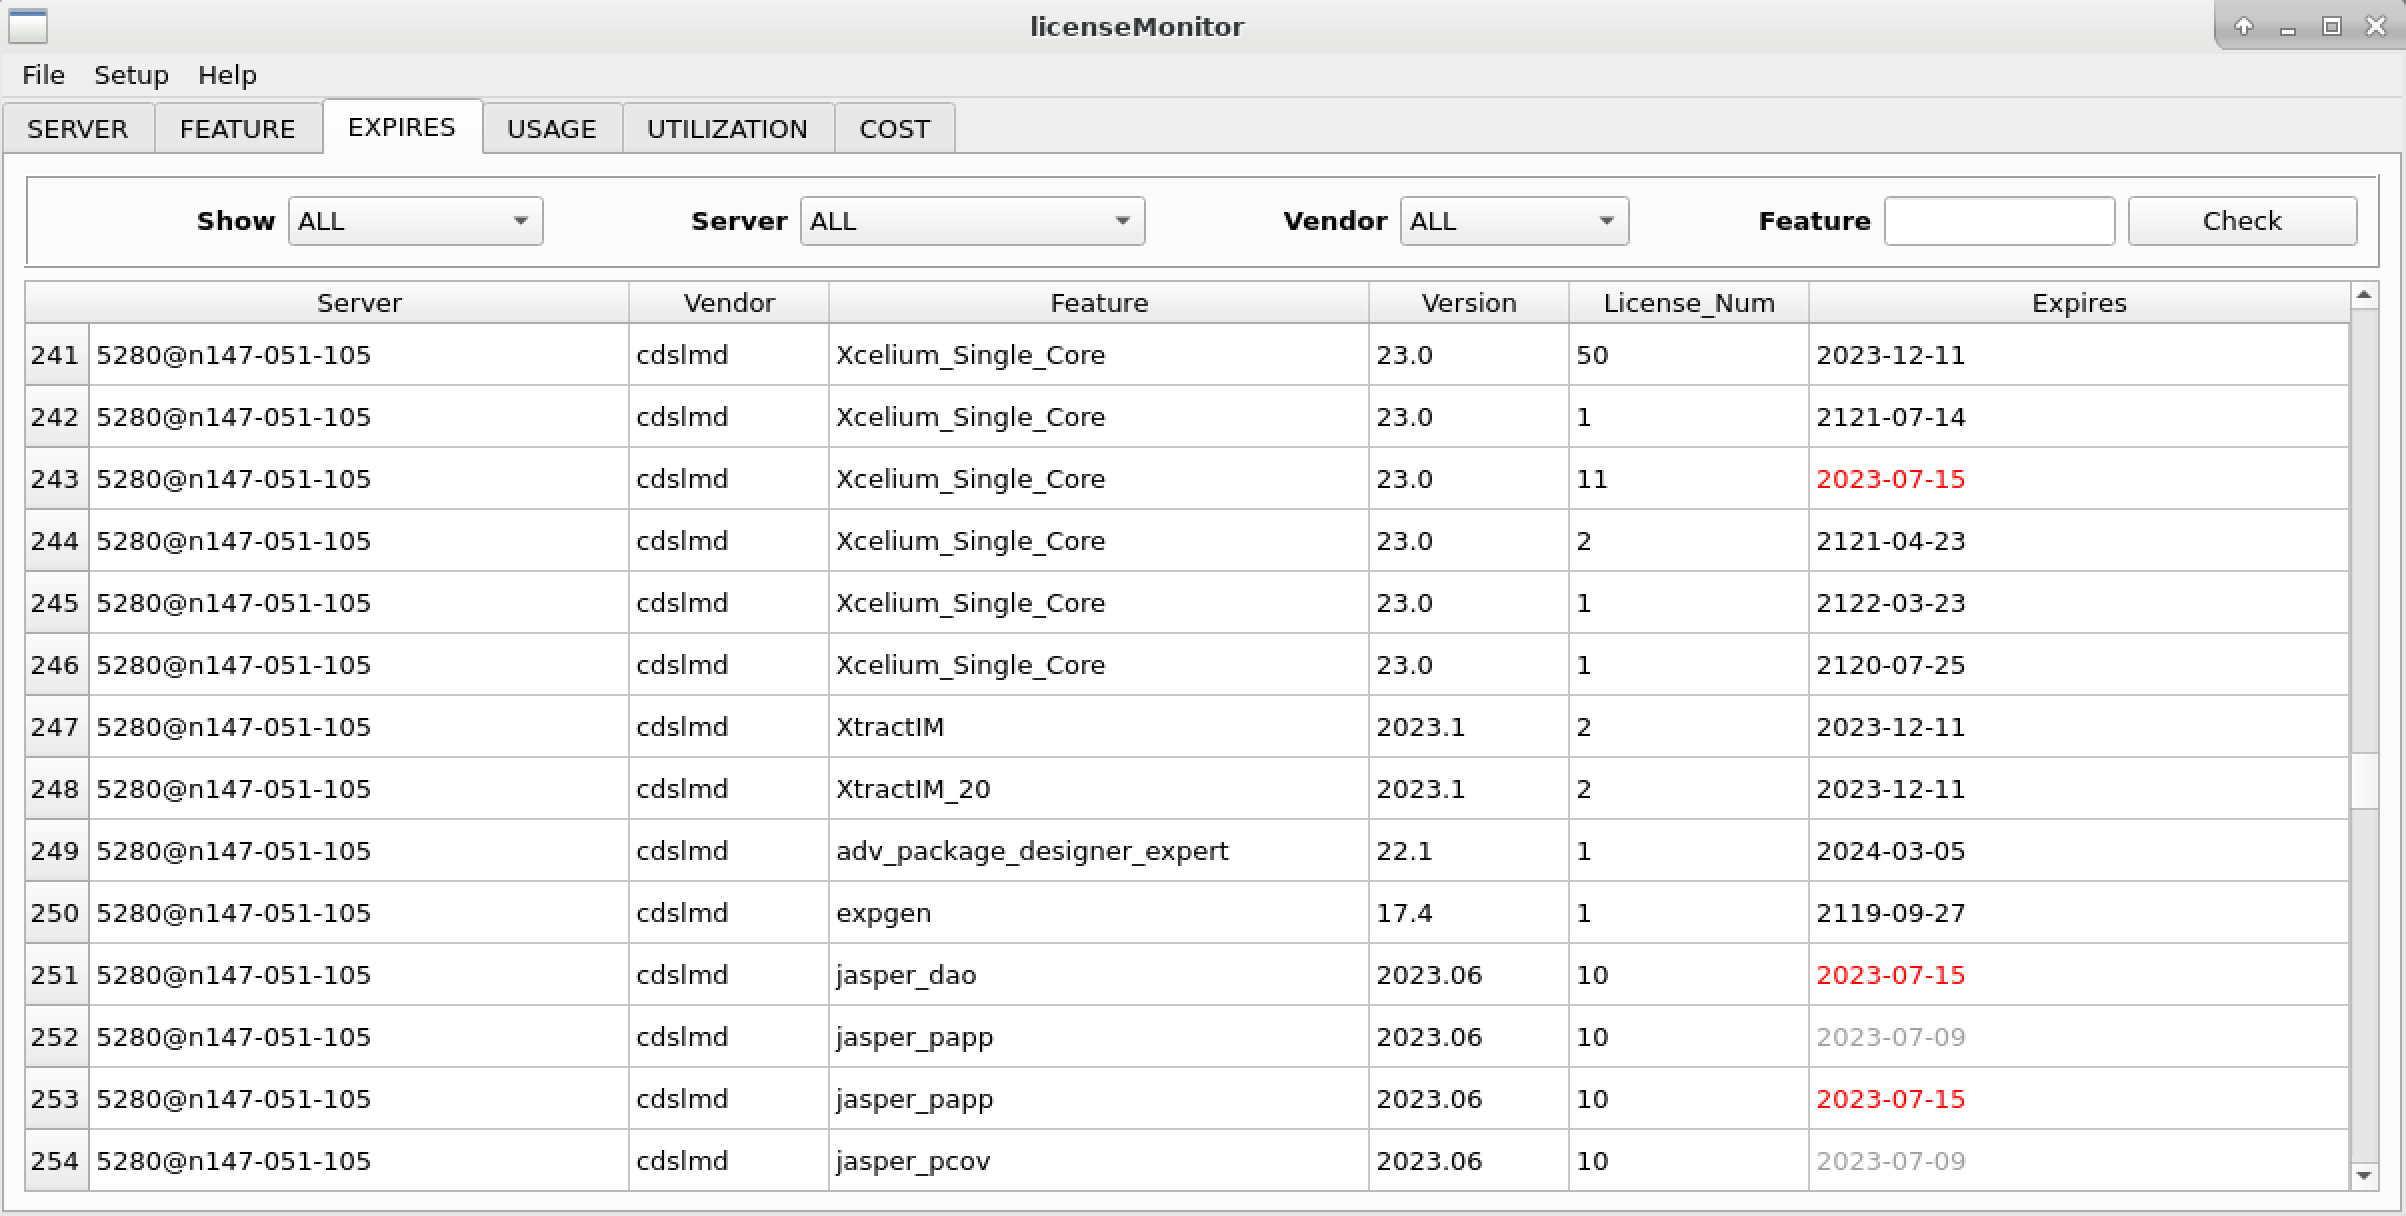Maximize the licenseMonitor window
The image size is (2406, 1216).
pos(2332,27)
